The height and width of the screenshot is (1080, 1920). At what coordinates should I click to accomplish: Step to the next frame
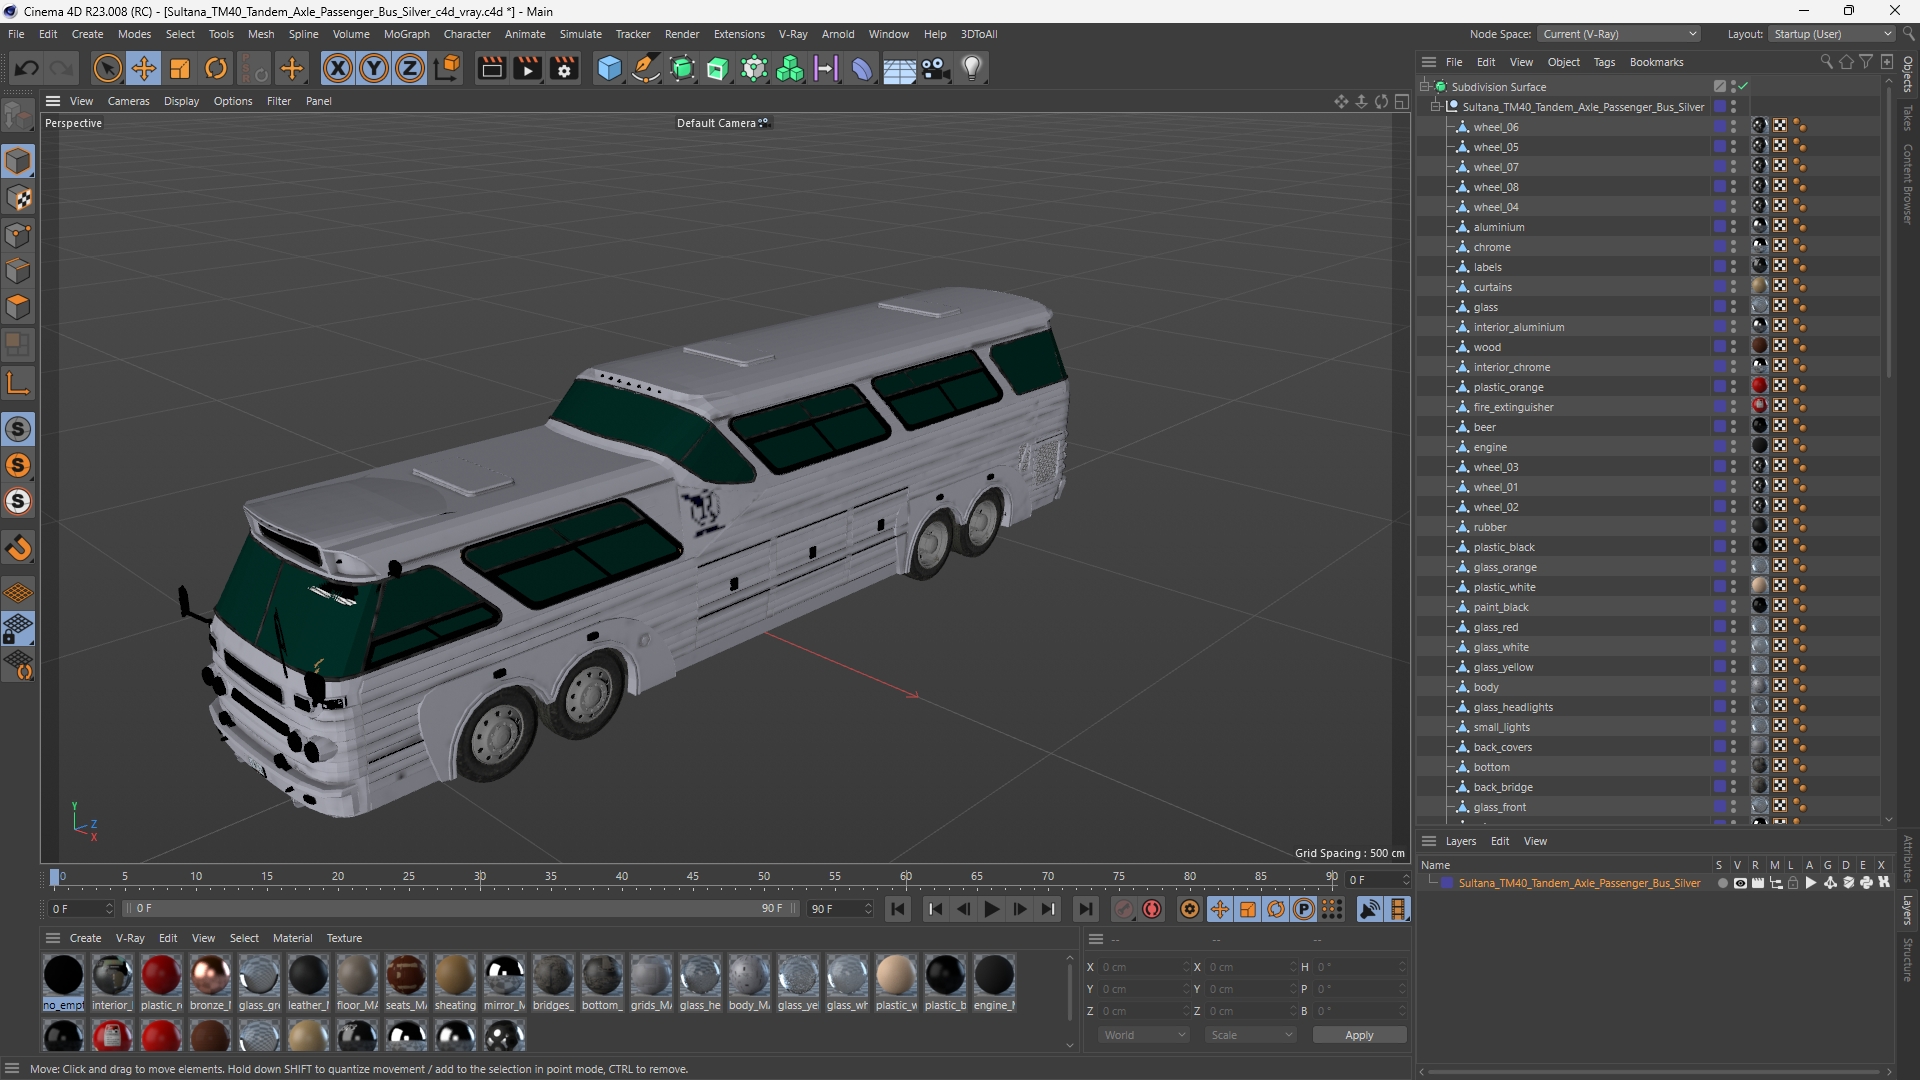[x=1019, y=909]
